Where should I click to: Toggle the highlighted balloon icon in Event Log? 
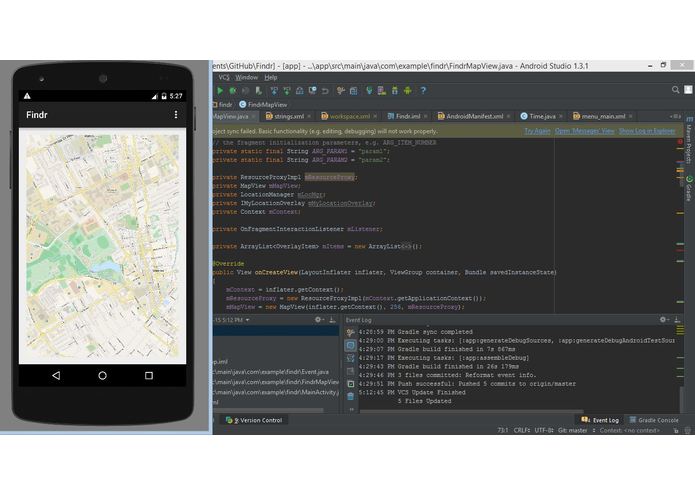(351, 345)
